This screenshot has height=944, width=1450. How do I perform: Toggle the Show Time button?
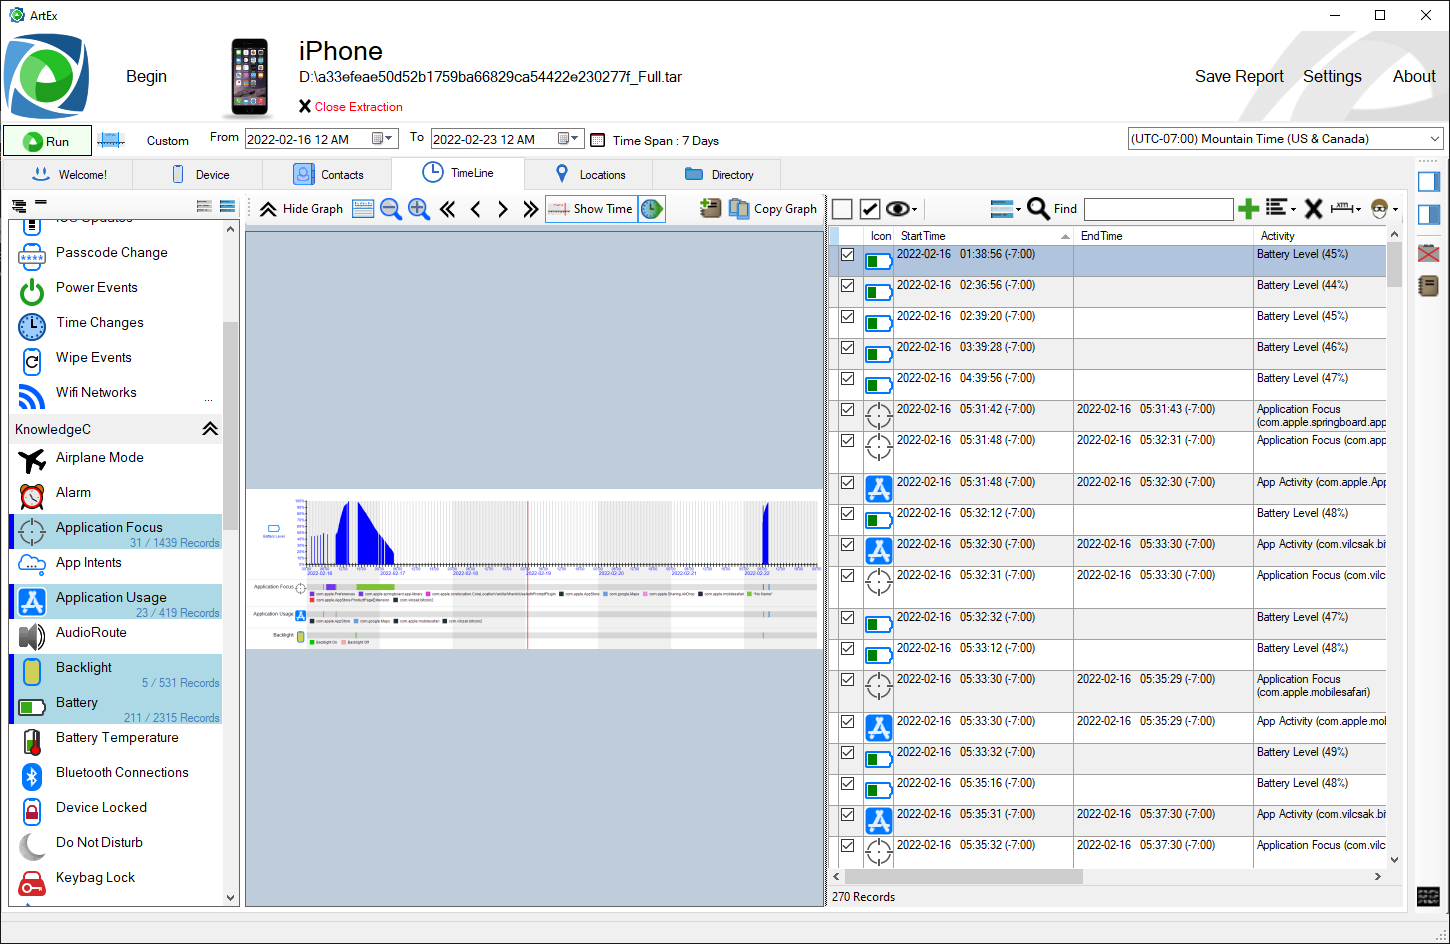(x=591, y=209)
